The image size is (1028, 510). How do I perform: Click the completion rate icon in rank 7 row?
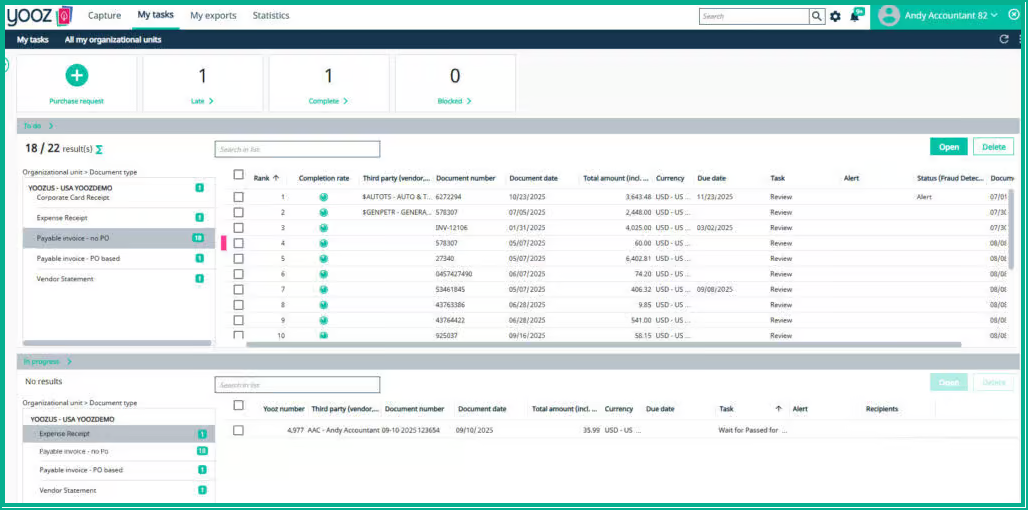(x=323, y=289)
